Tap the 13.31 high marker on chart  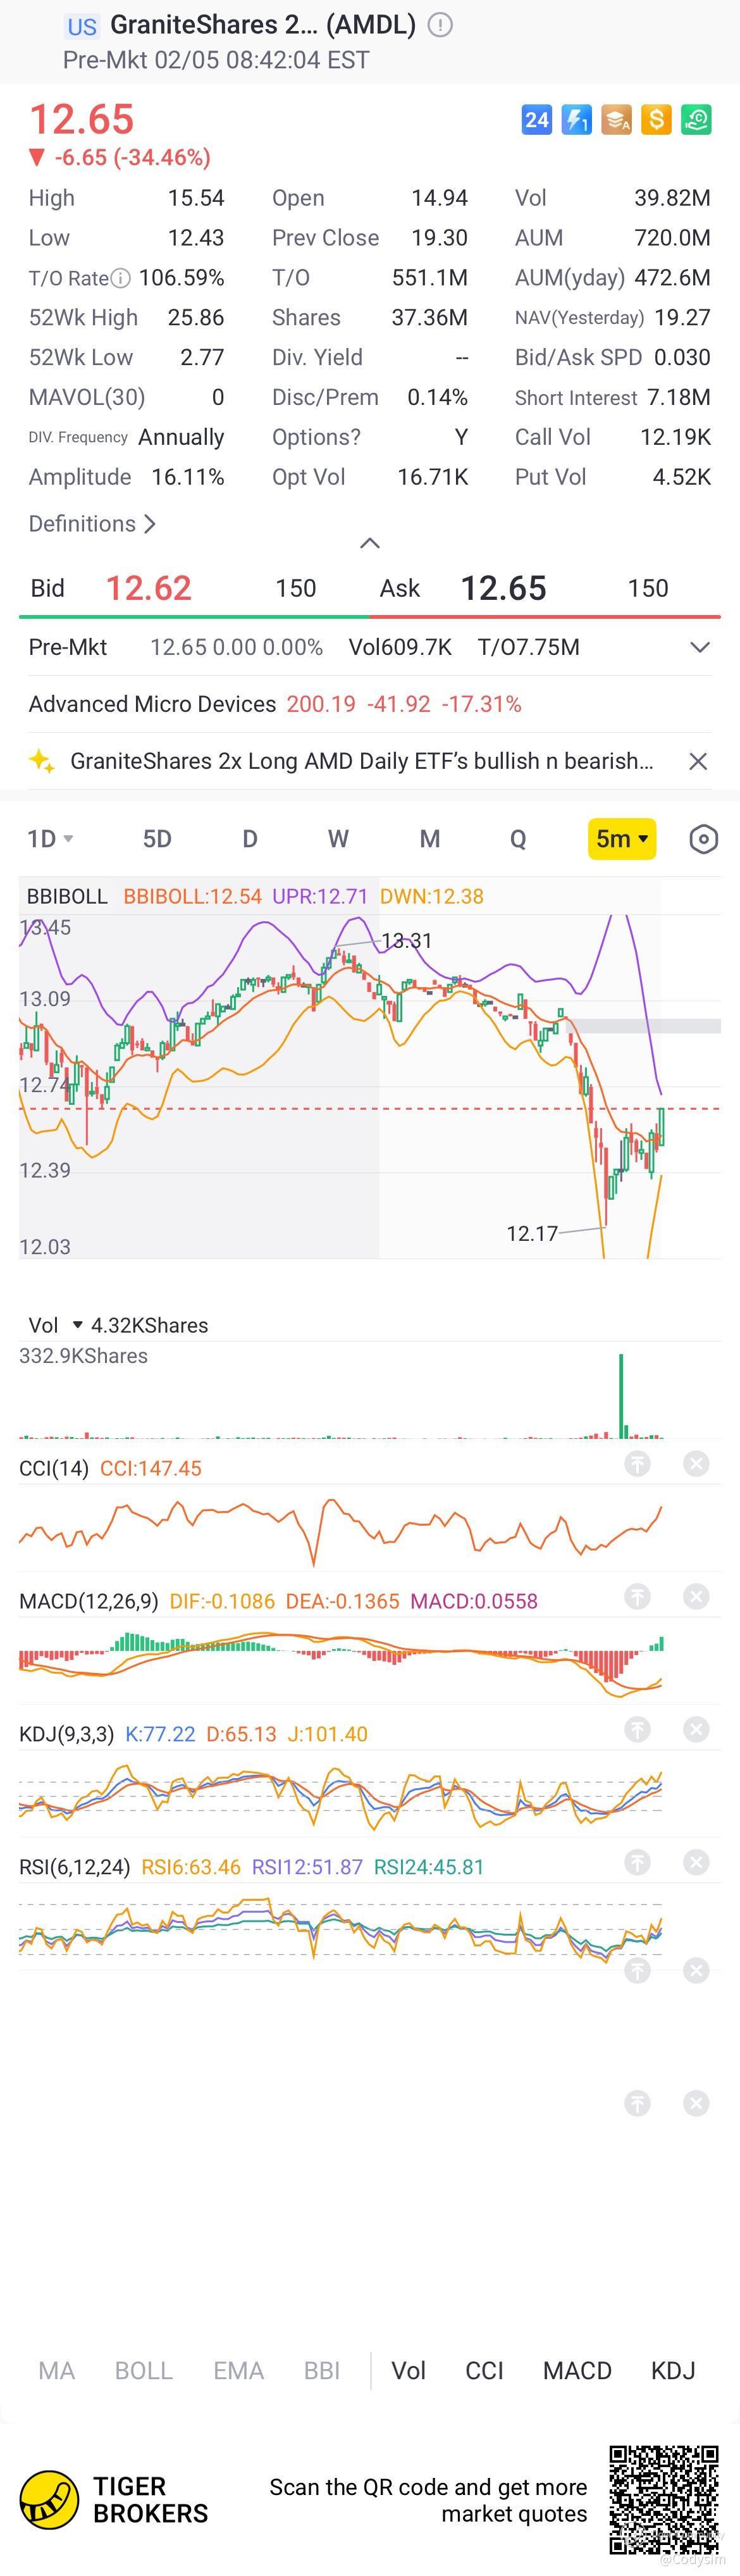point(407,941)
